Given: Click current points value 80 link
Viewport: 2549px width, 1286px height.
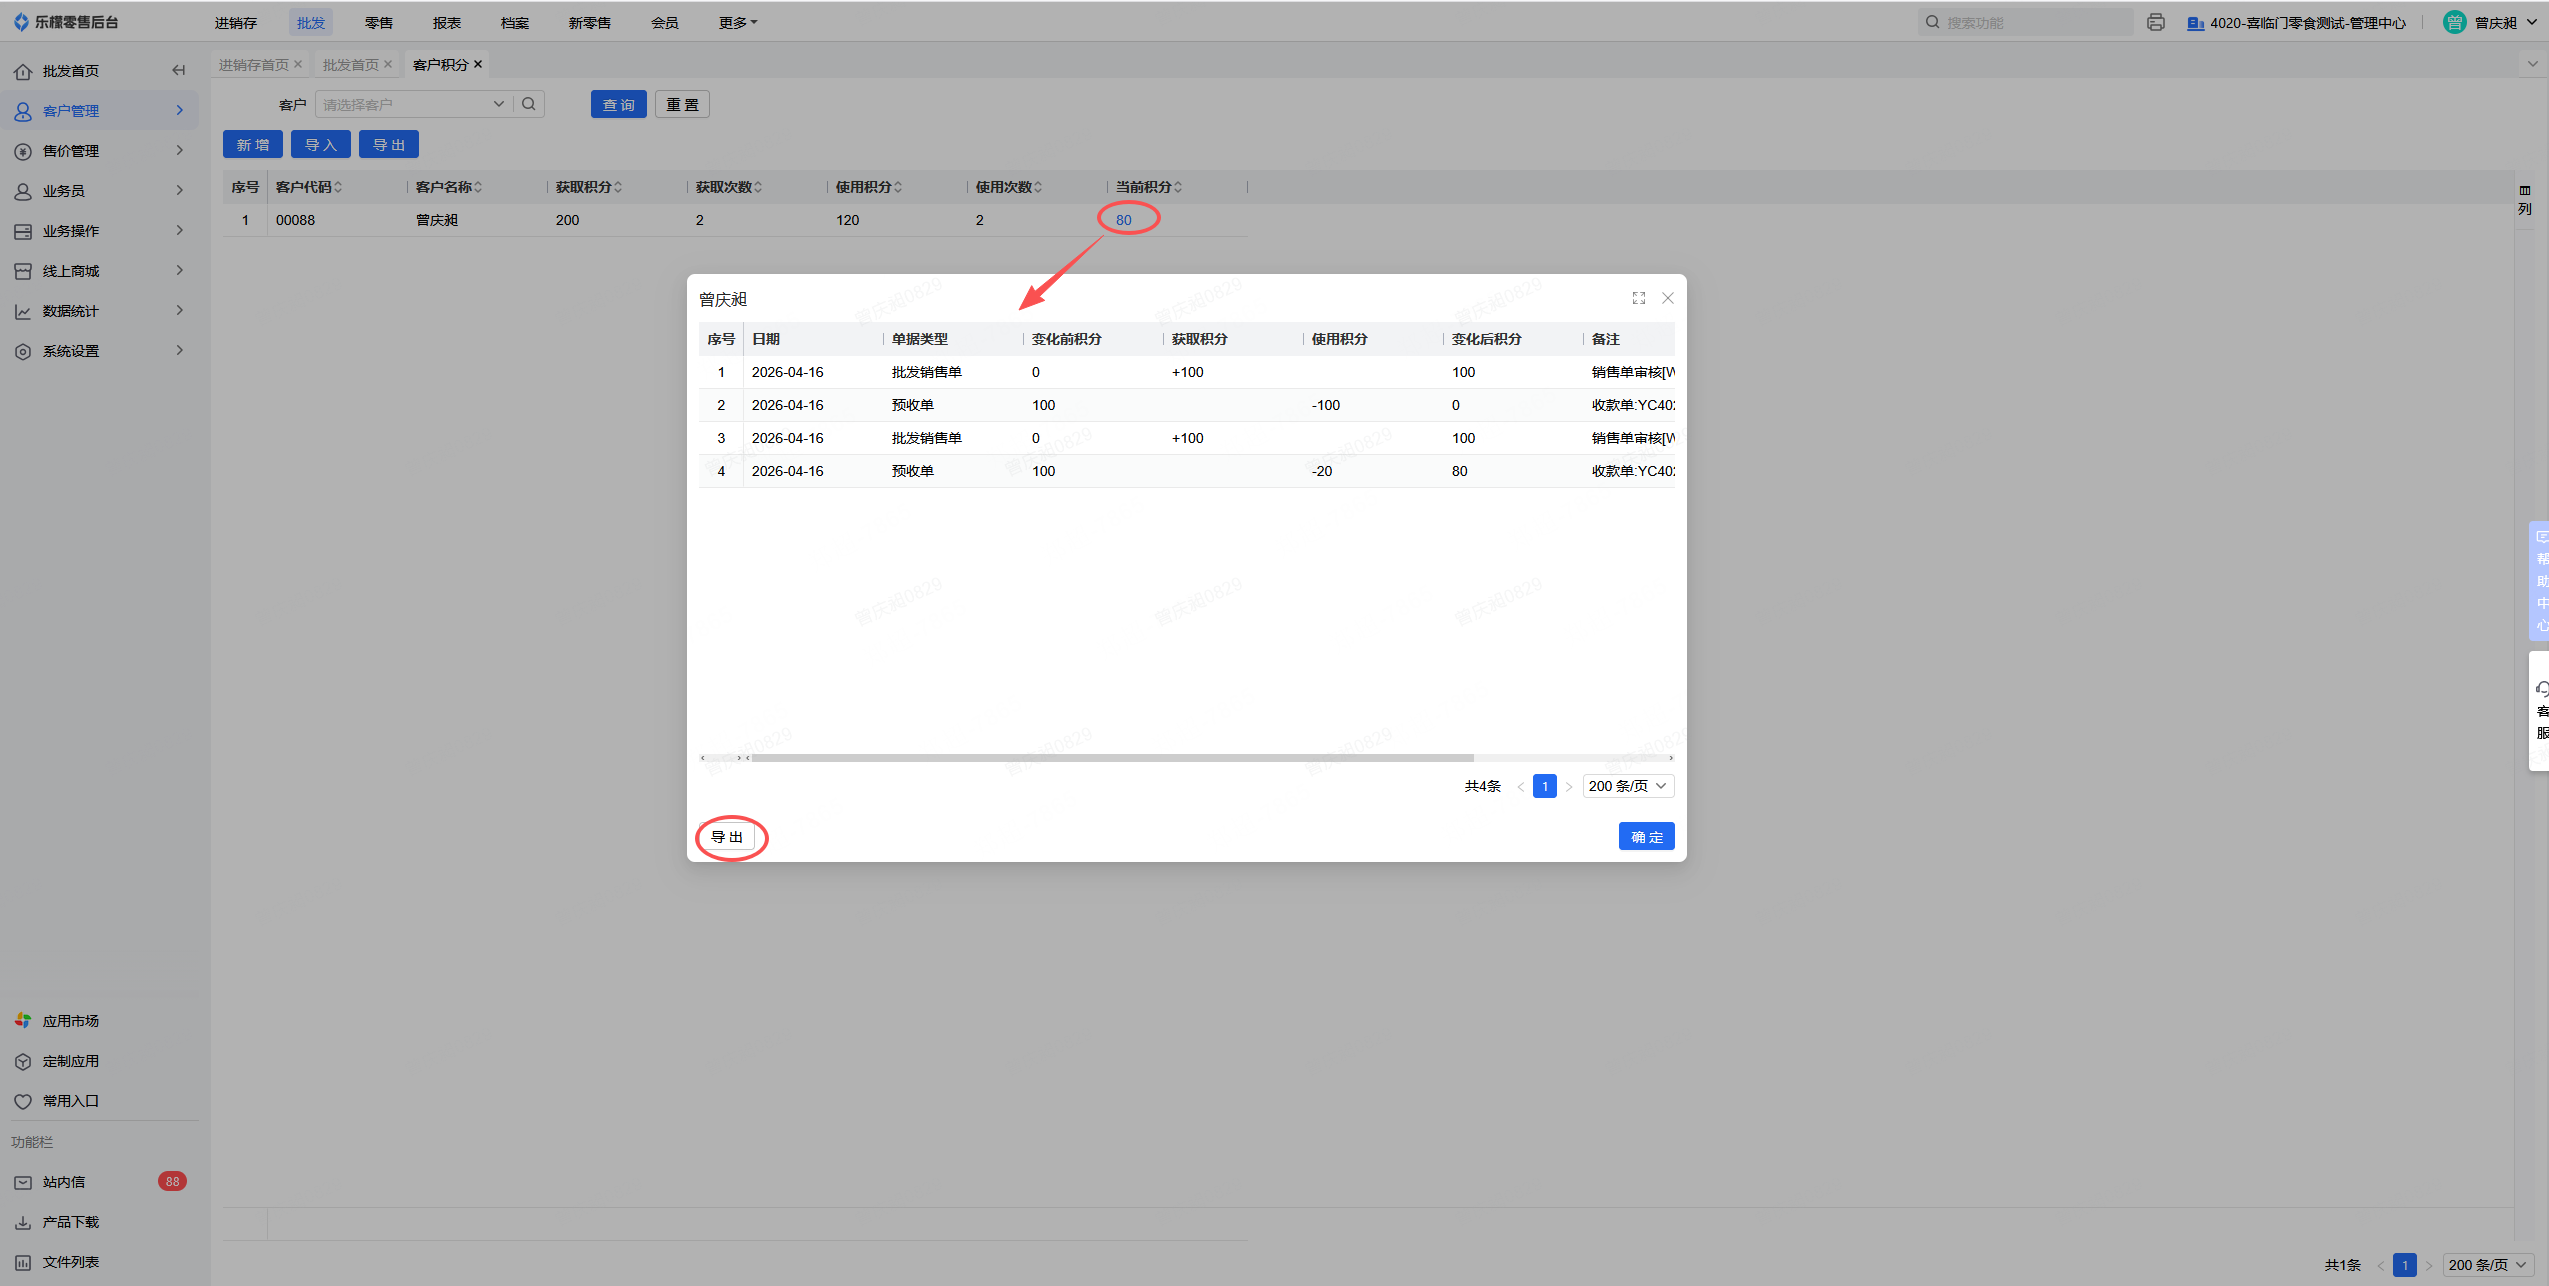Looking at the screenshot, I should pyautogui.click(x=1123, y=220).
